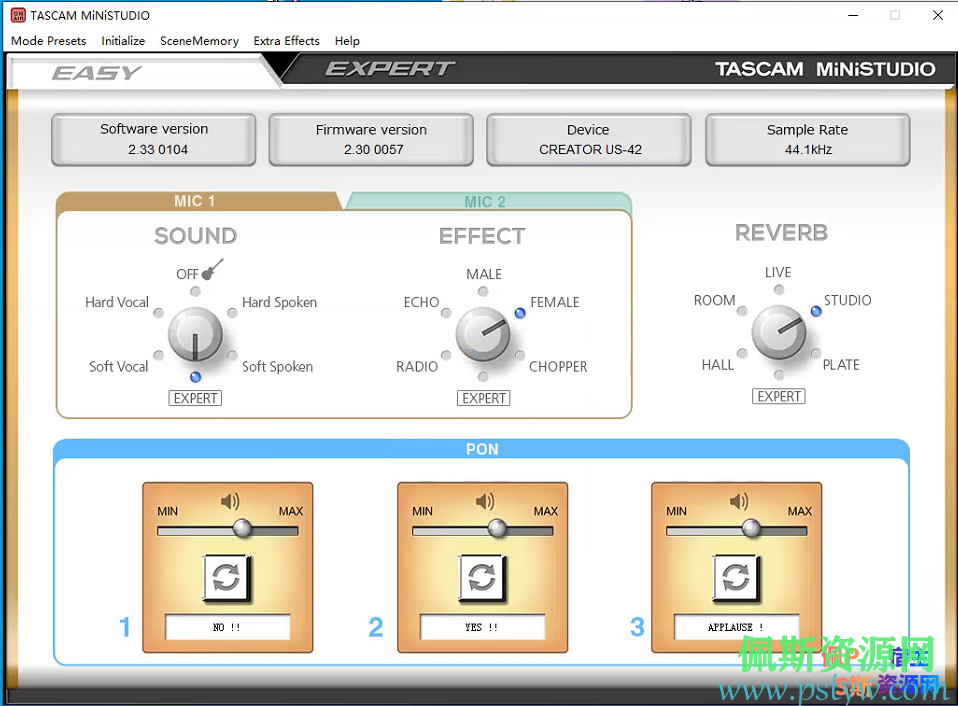
Task: Click the PON pad 1 reload icon
Action: pos(227,577)
